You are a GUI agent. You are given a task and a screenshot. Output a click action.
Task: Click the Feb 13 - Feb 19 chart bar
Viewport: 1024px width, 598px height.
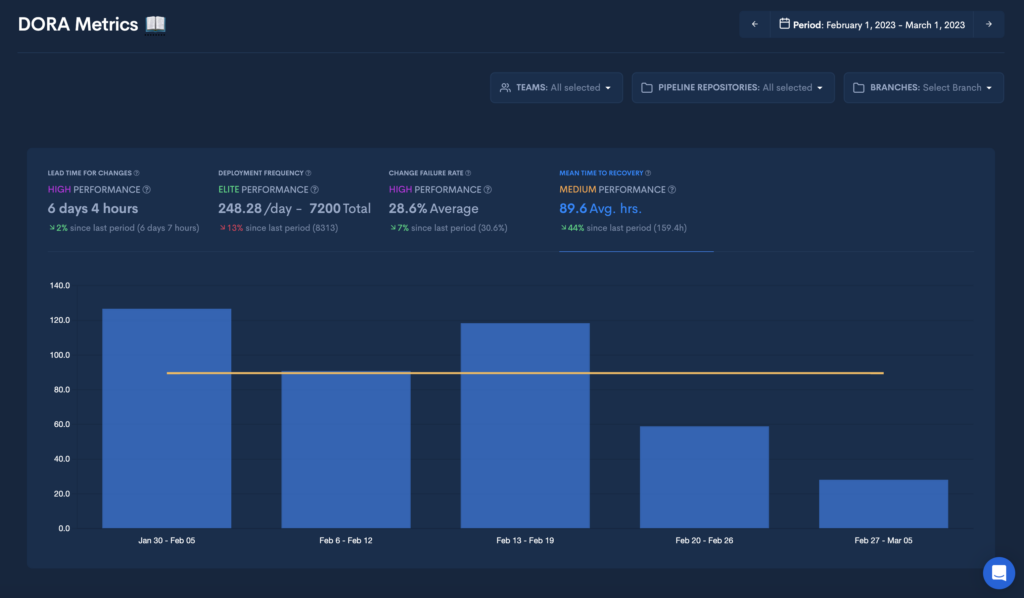pyautogui.click(x=525, y=426)
